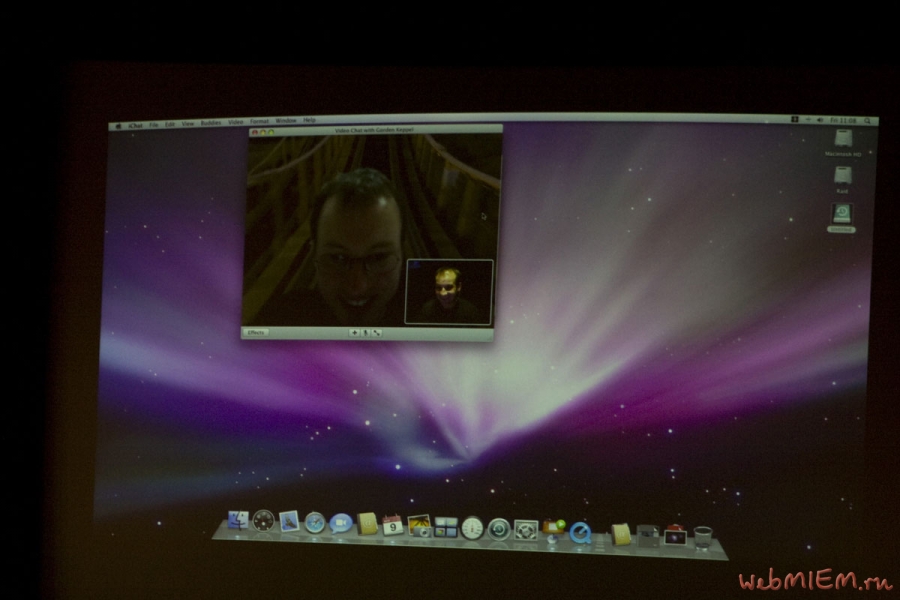Open the Buddies menu
The height and width of the screenshot is (600, 900).
pos(211,123)
